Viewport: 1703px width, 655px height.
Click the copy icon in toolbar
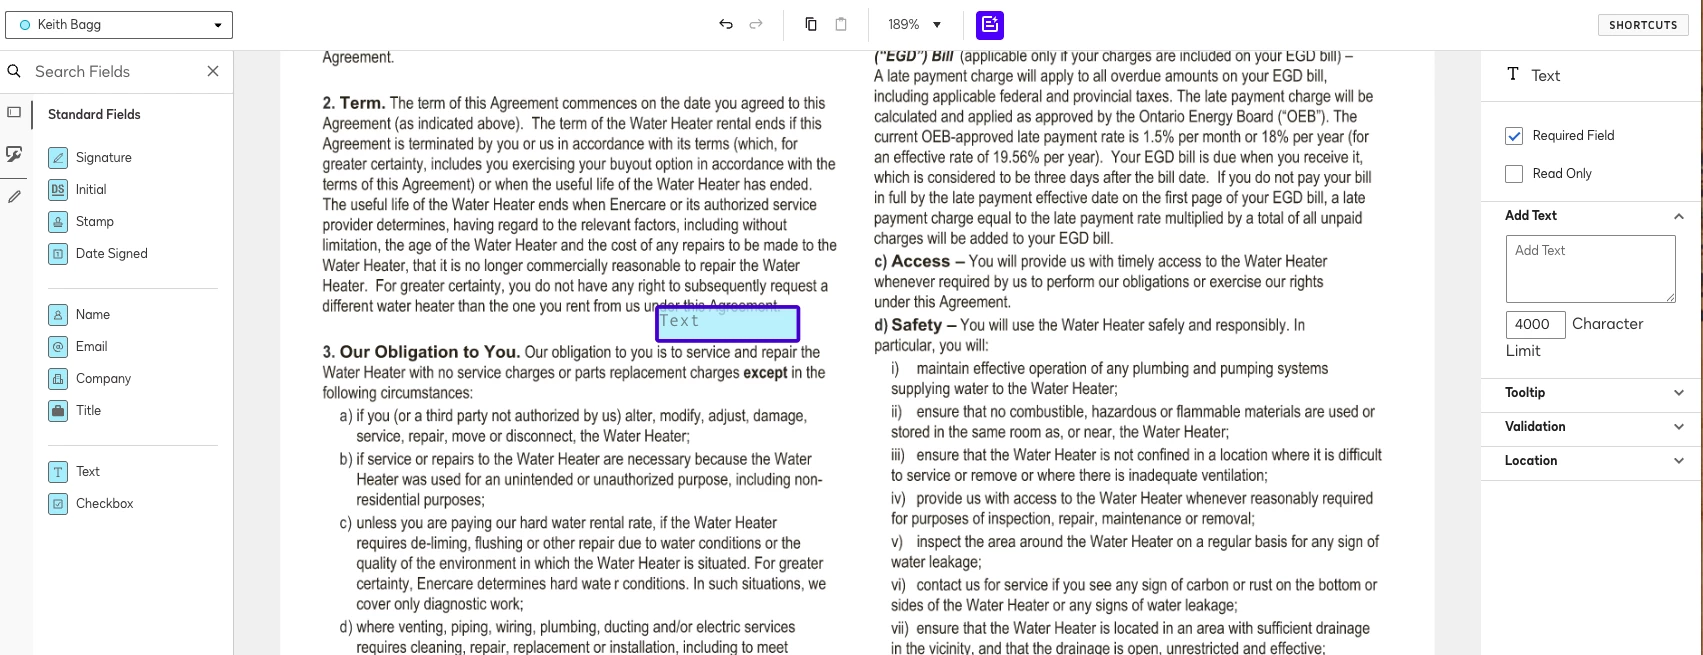tap(811, 24)
